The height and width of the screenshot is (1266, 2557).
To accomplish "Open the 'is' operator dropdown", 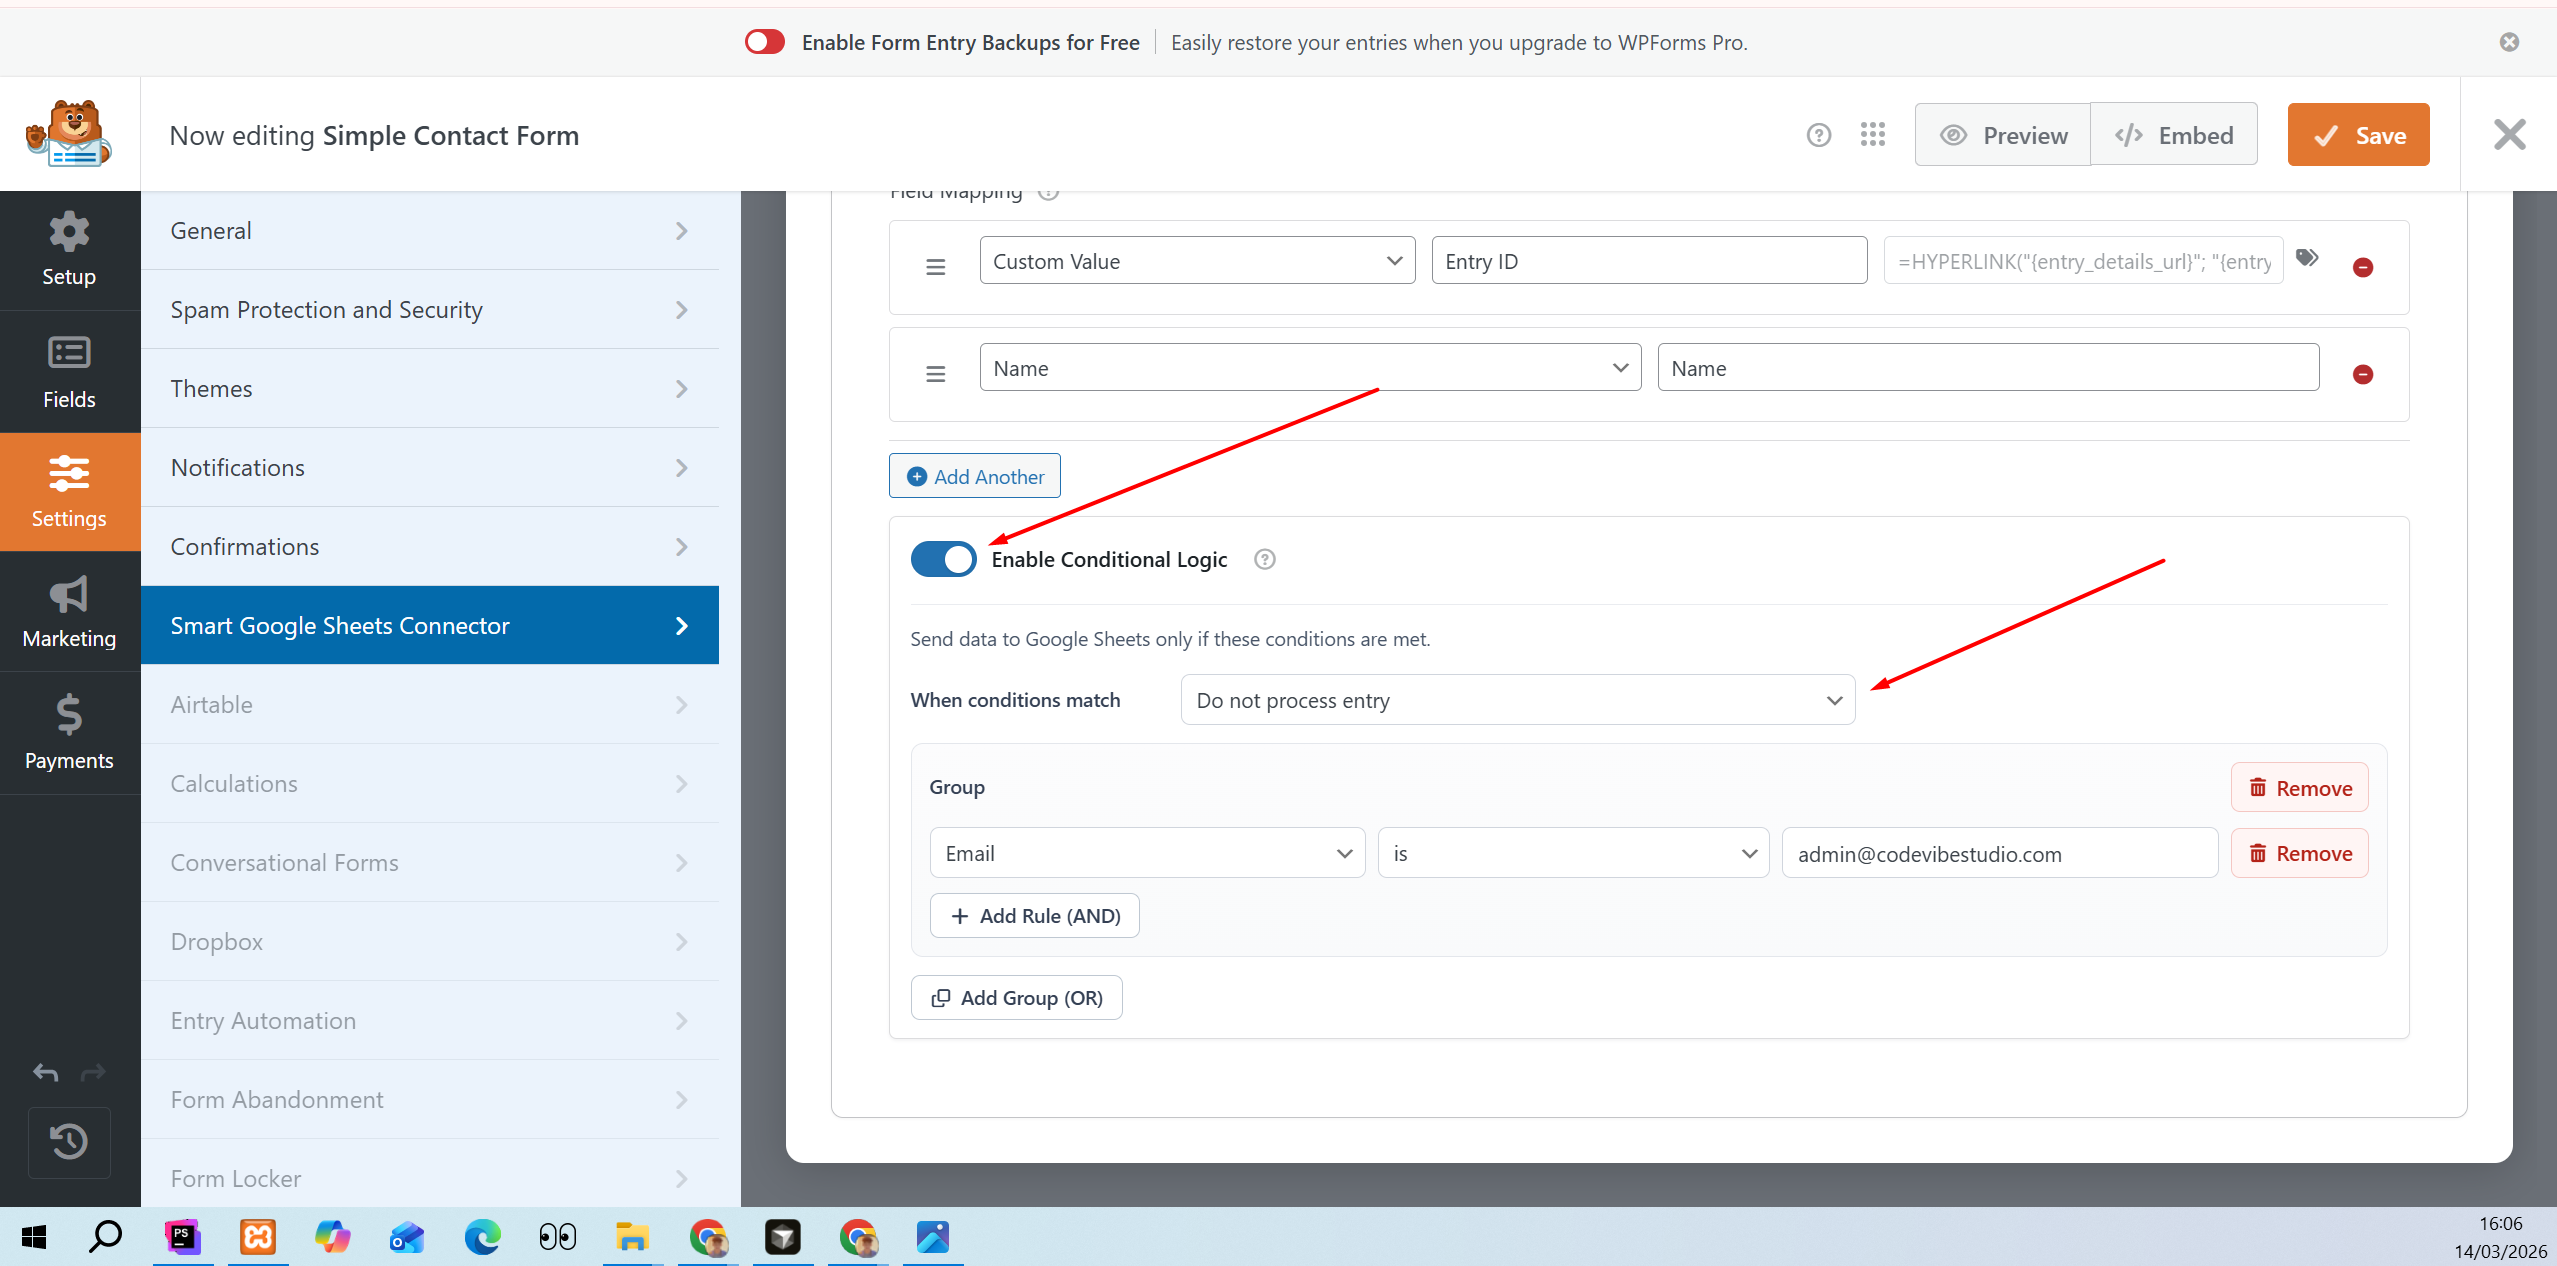I will [x=1573, y=853].
